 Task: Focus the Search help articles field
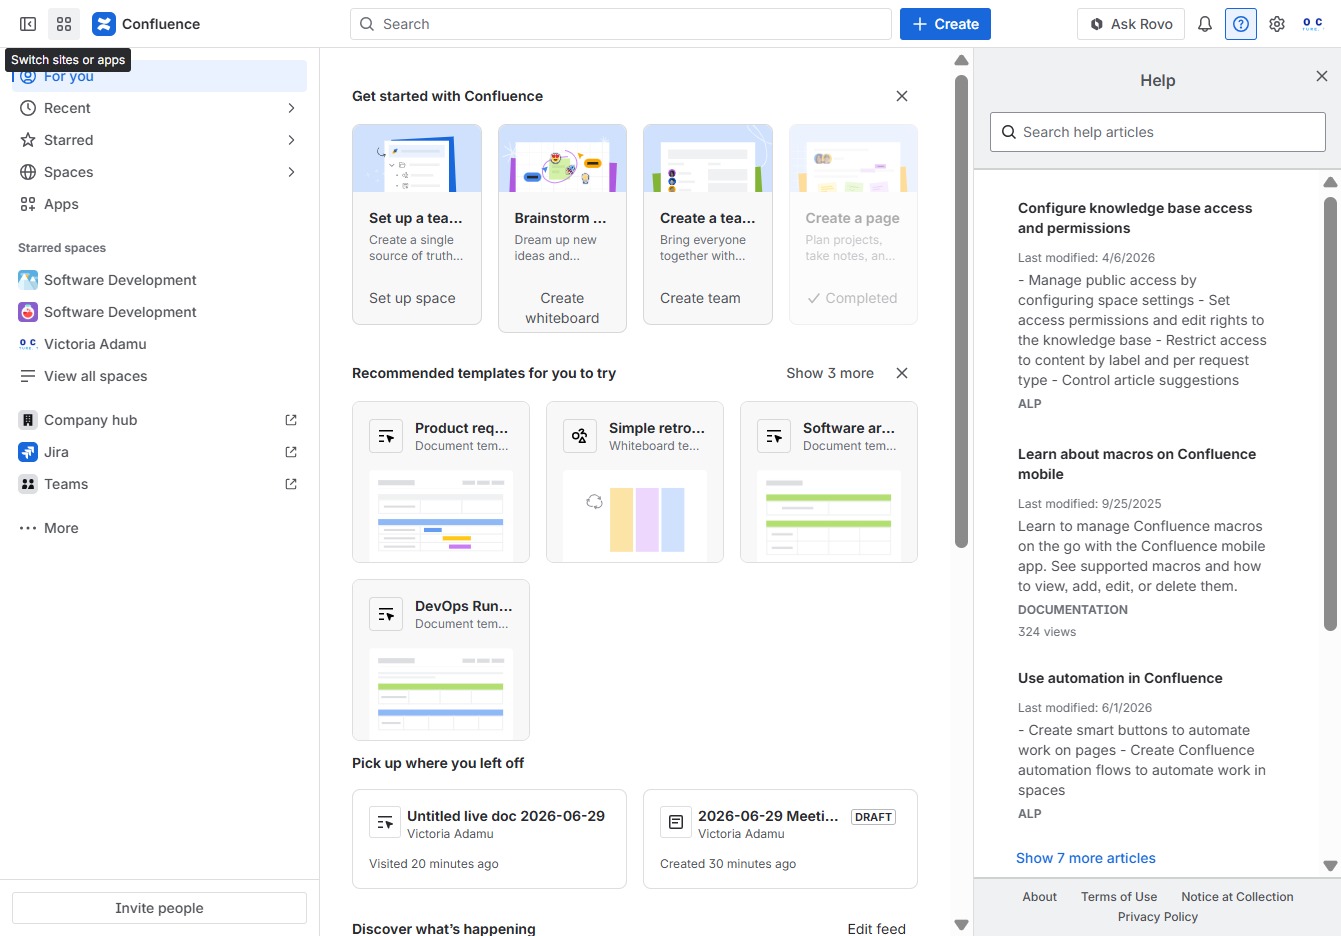(x=1158, y=132)
